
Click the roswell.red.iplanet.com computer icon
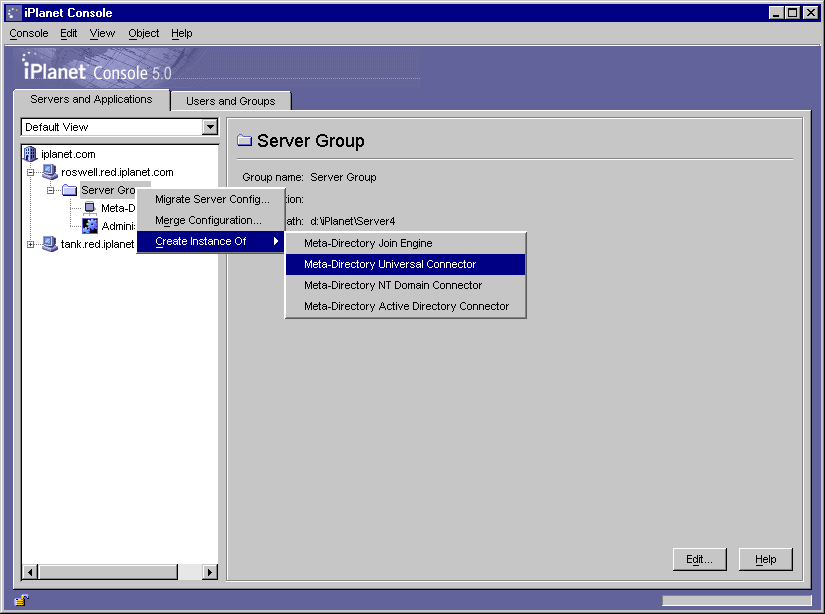(49, 172)
